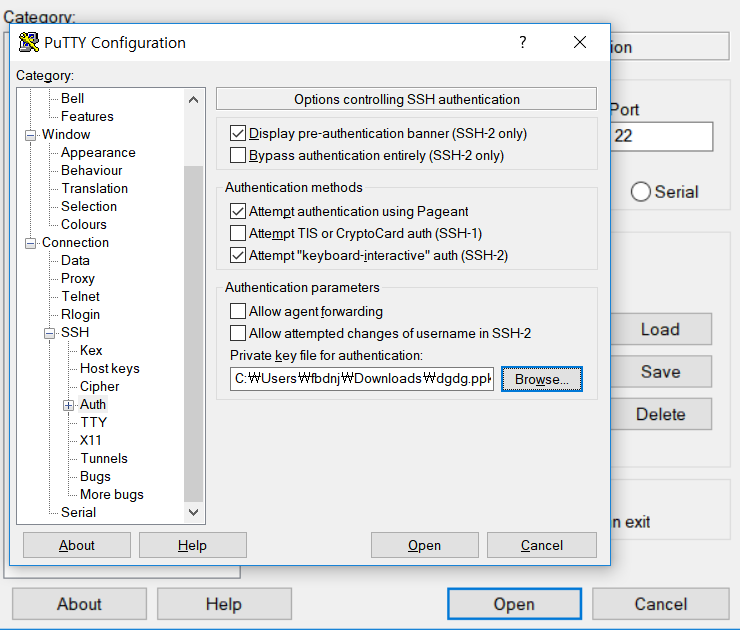Select Behaviour in the category tree
Screen dimensions: 740x630
point(92,170)
